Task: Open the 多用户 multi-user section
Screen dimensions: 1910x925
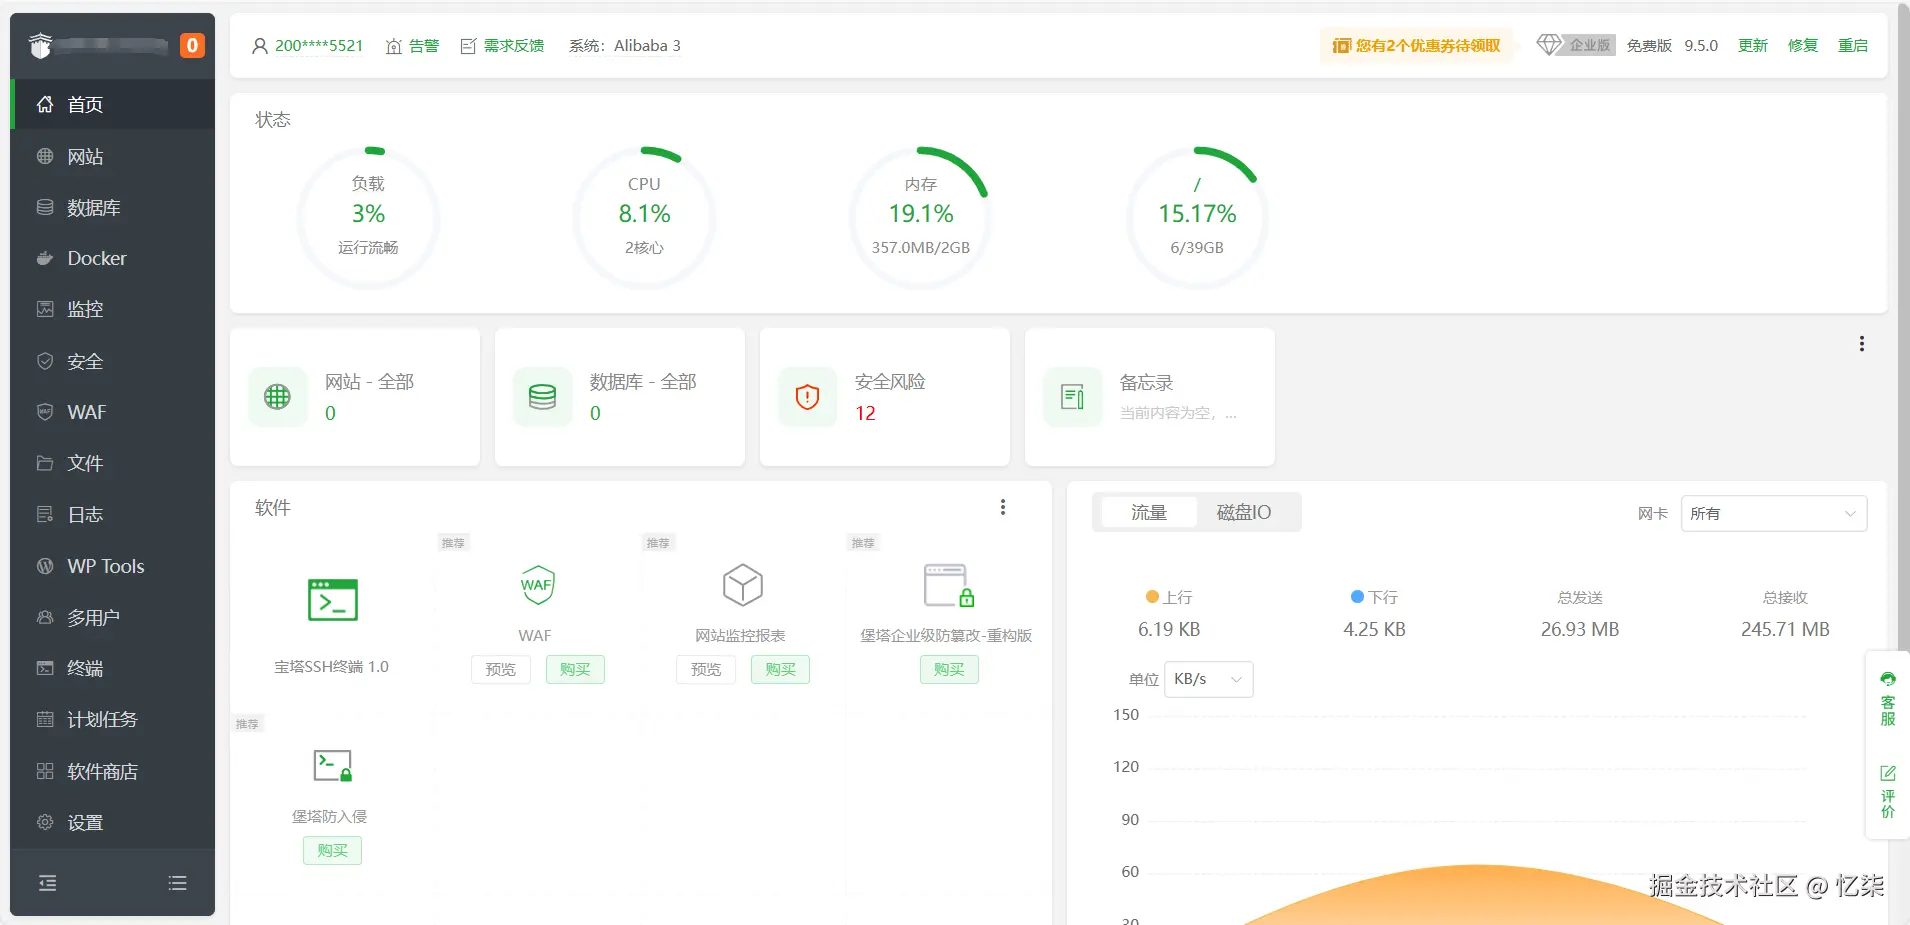Action: [x=113, y=617]
